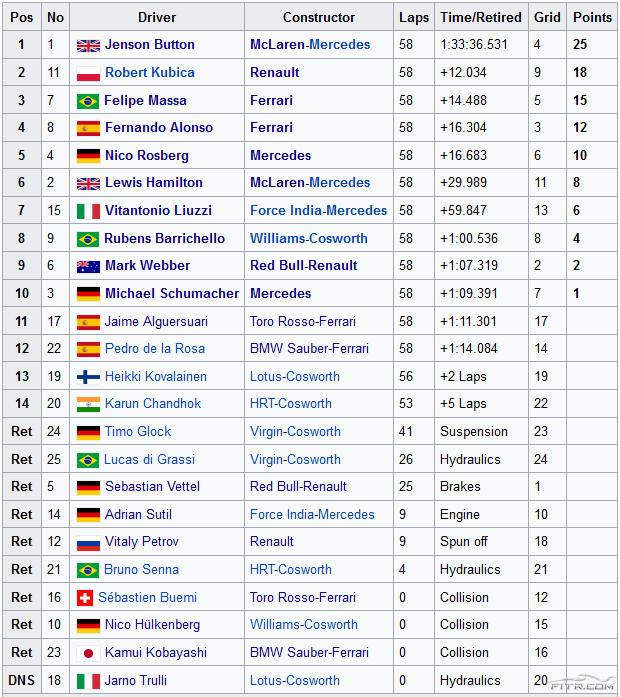
Task: Open Pedro de la Rosa's driver page
Action: point(155,349)
